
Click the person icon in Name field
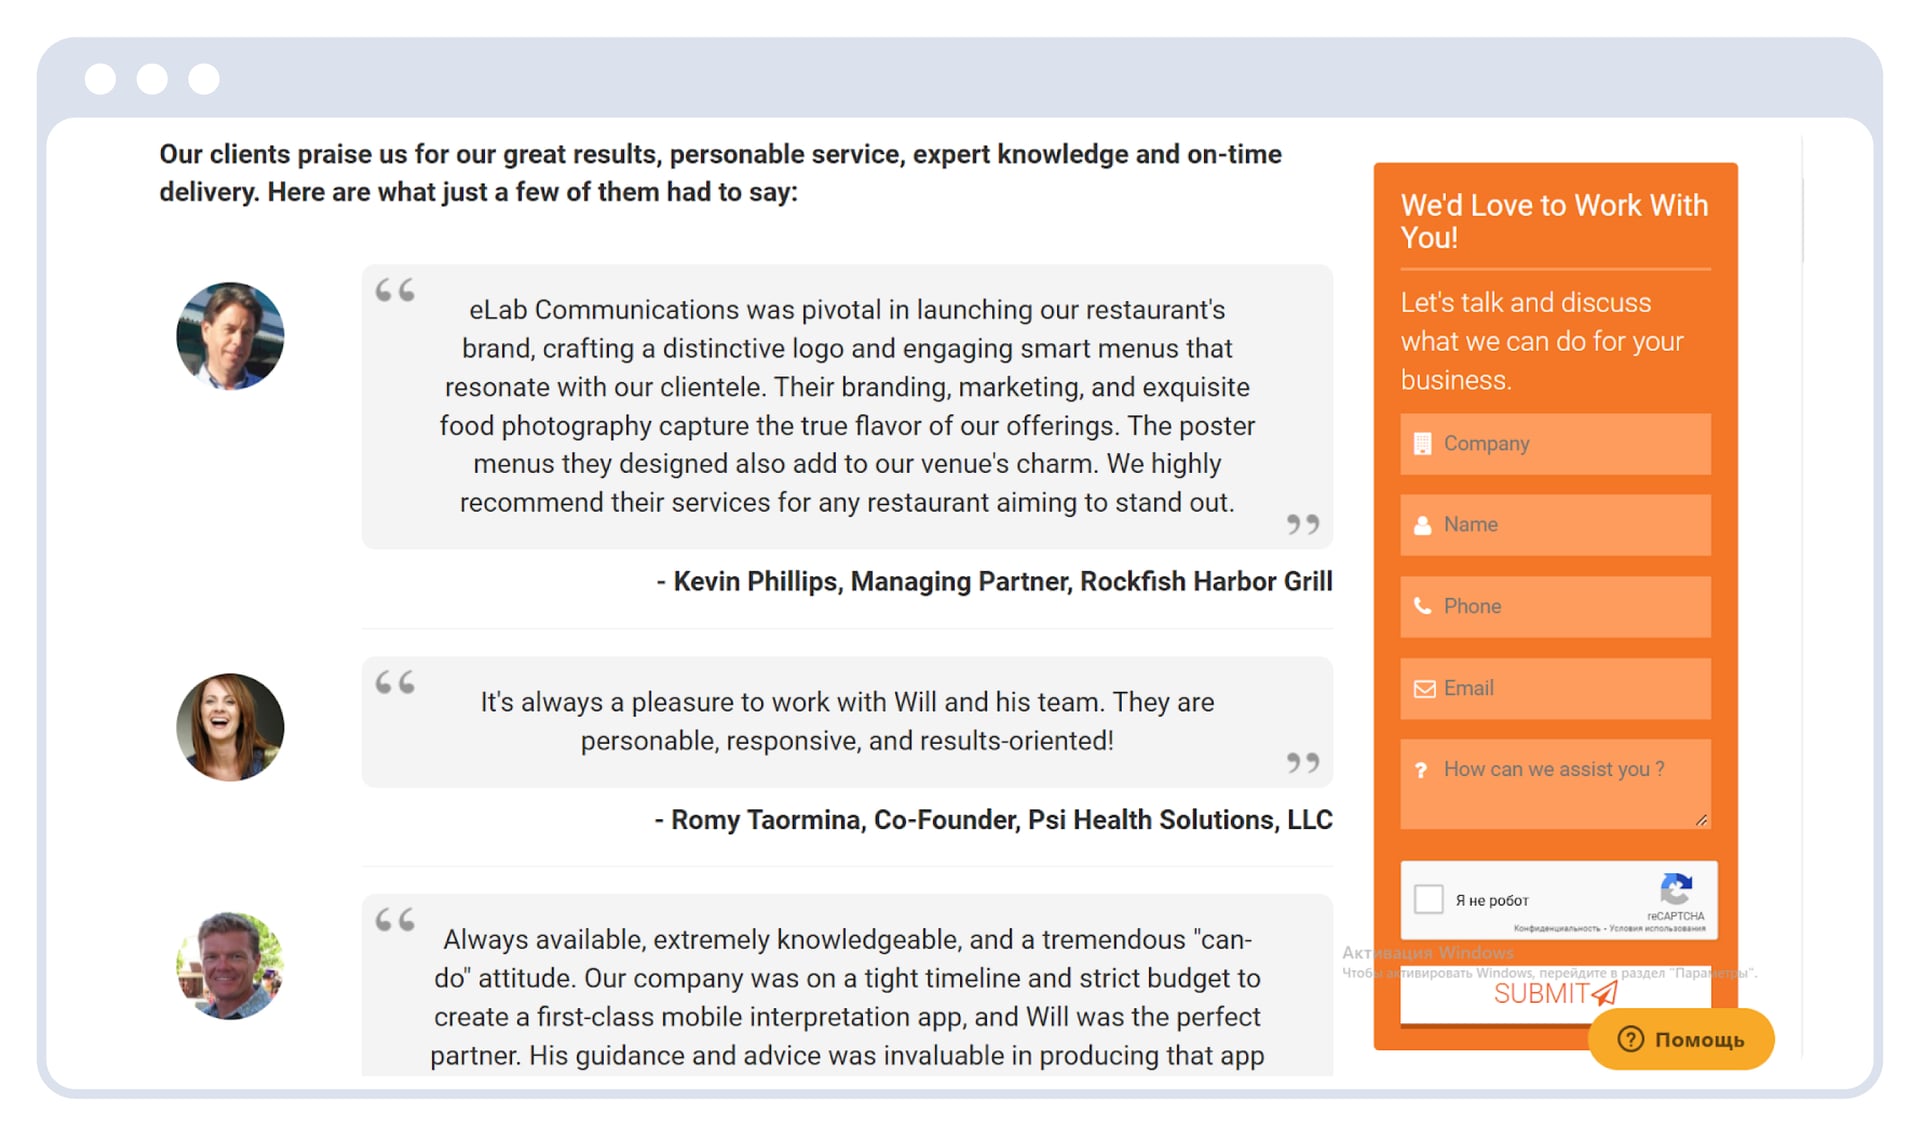(x=1422, y=526)
